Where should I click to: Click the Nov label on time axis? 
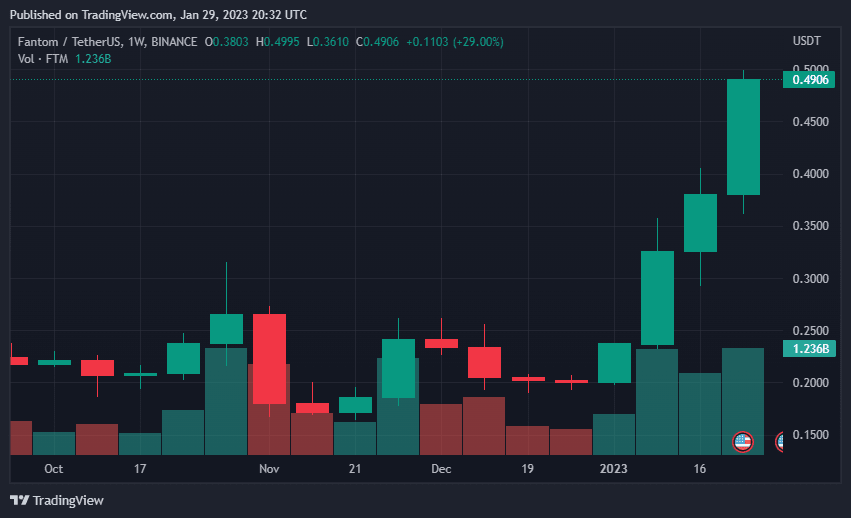pyautogui.click(x=269, y=469)
